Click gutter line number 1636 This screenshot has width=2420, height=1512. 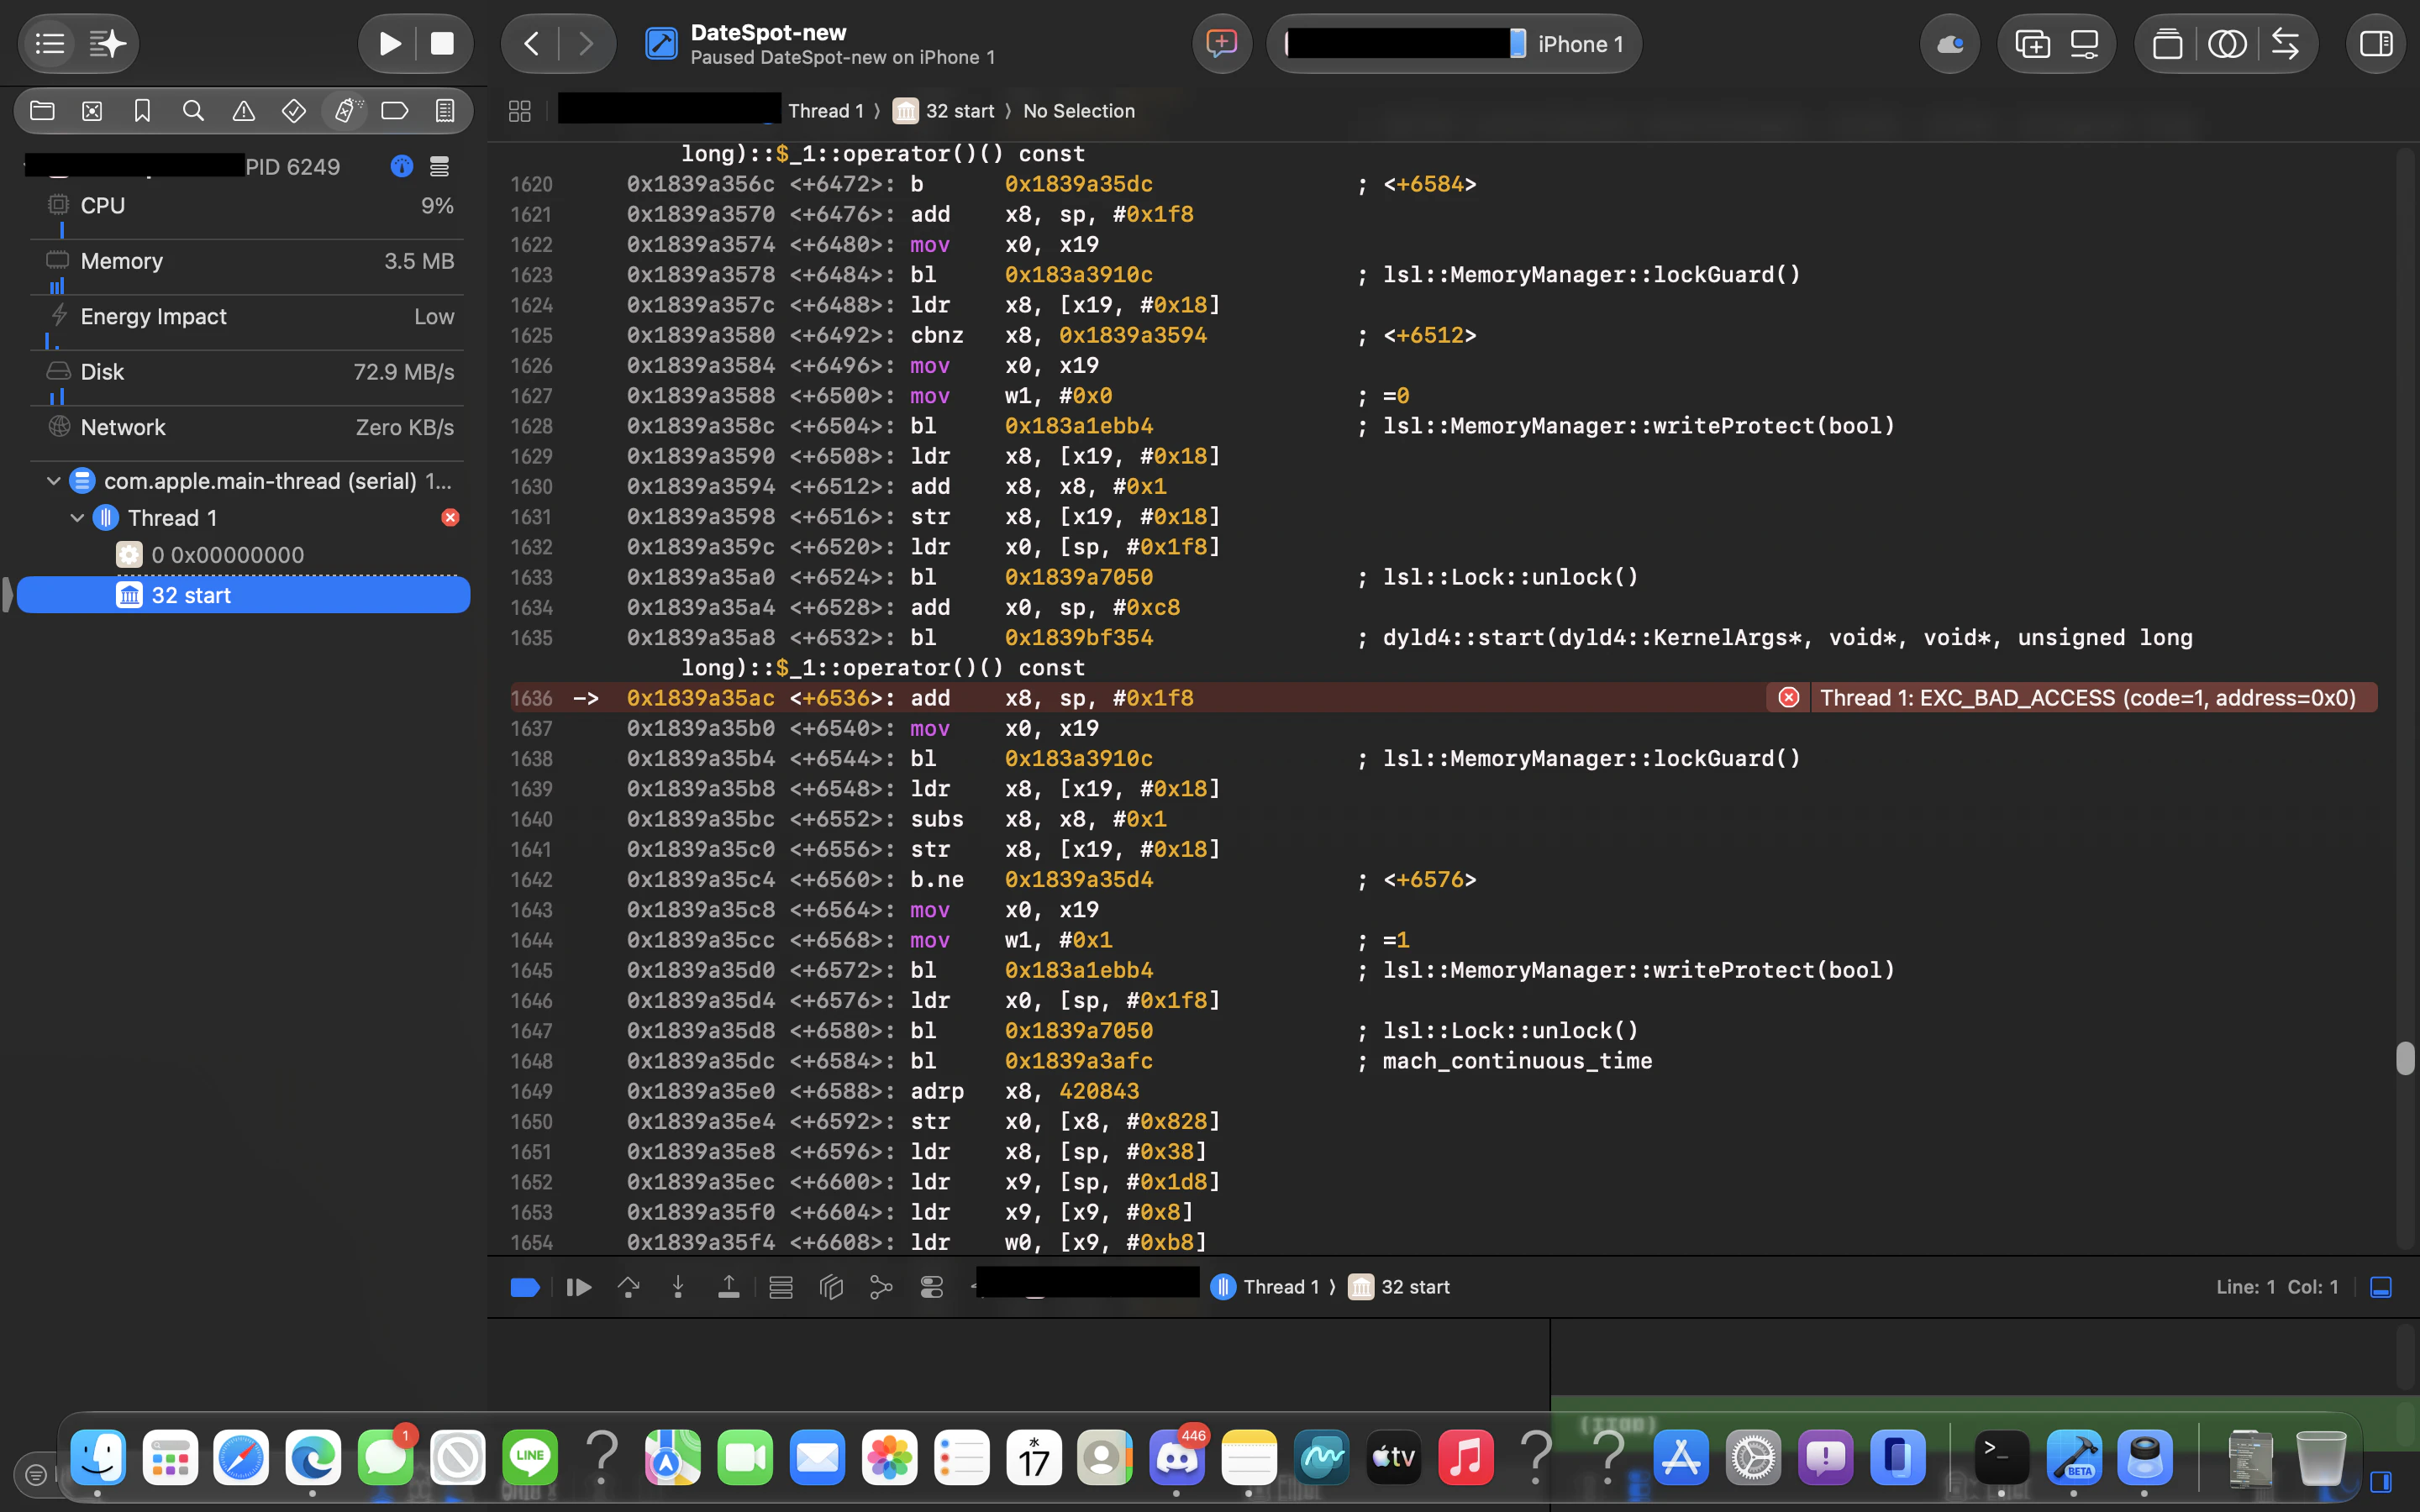(531, 698)
